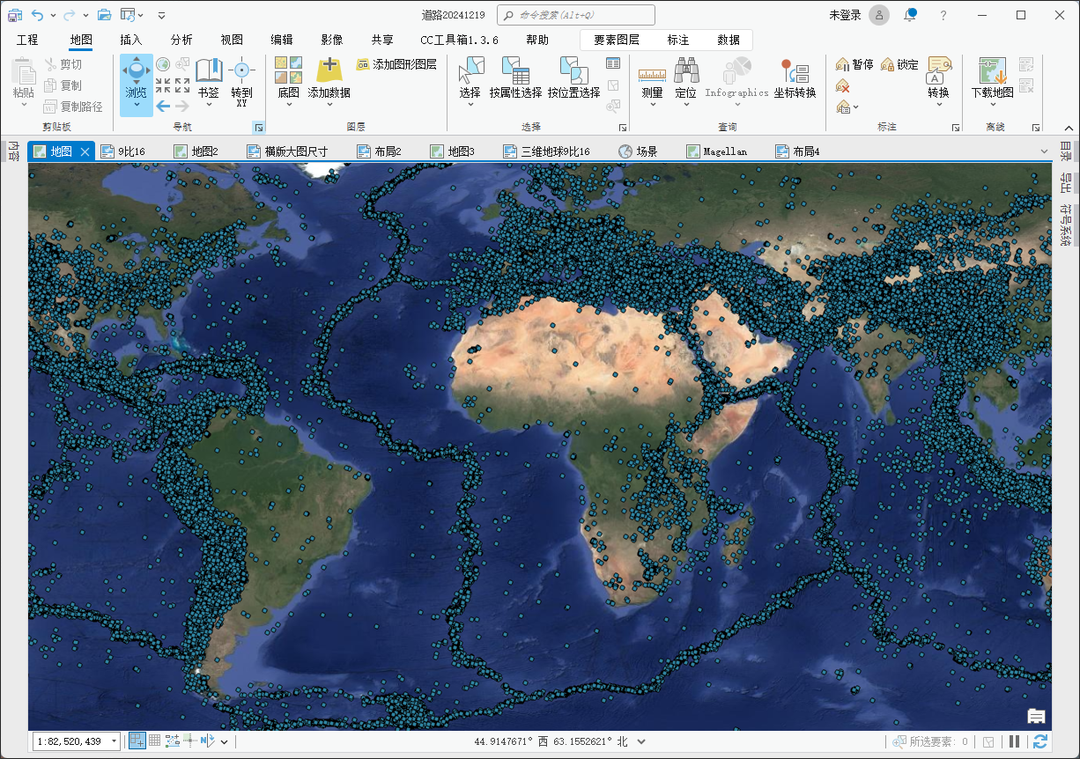Viewport: 1080px width, 759px height.
Task: Switch to the 场景 (Scene) view tab
Action: click(x=638, y=152)
